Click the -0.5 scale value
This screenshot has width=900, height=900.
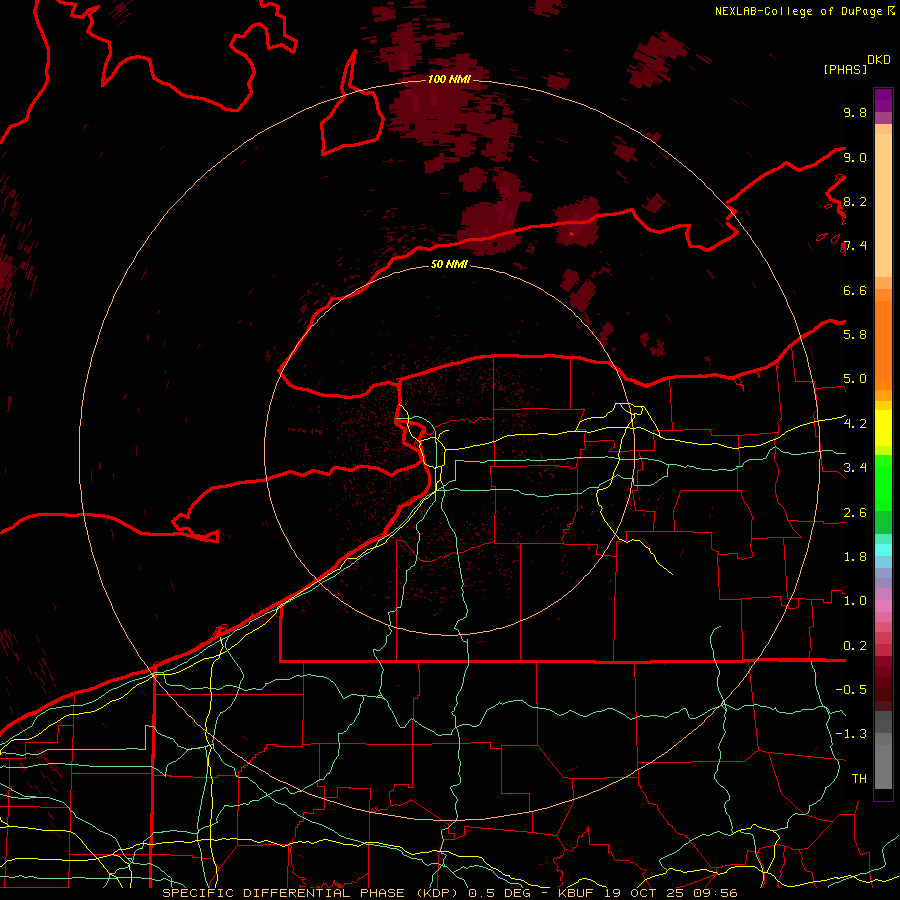[x=851, y=689]
